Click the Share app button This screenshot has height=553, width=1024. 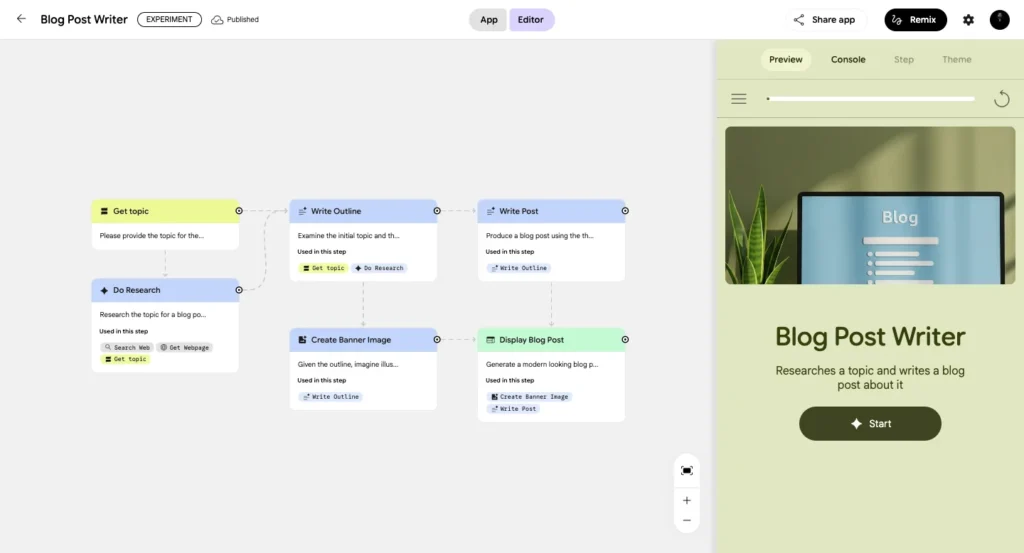click(x=825, y=20)
